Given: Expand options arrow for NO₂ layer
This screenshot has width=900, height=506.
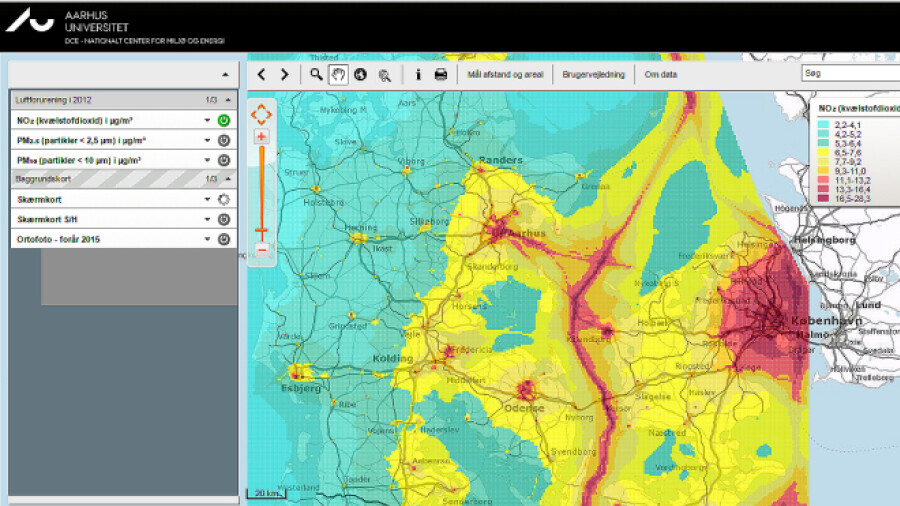Looking at the screenshot, I should point(208,120).
